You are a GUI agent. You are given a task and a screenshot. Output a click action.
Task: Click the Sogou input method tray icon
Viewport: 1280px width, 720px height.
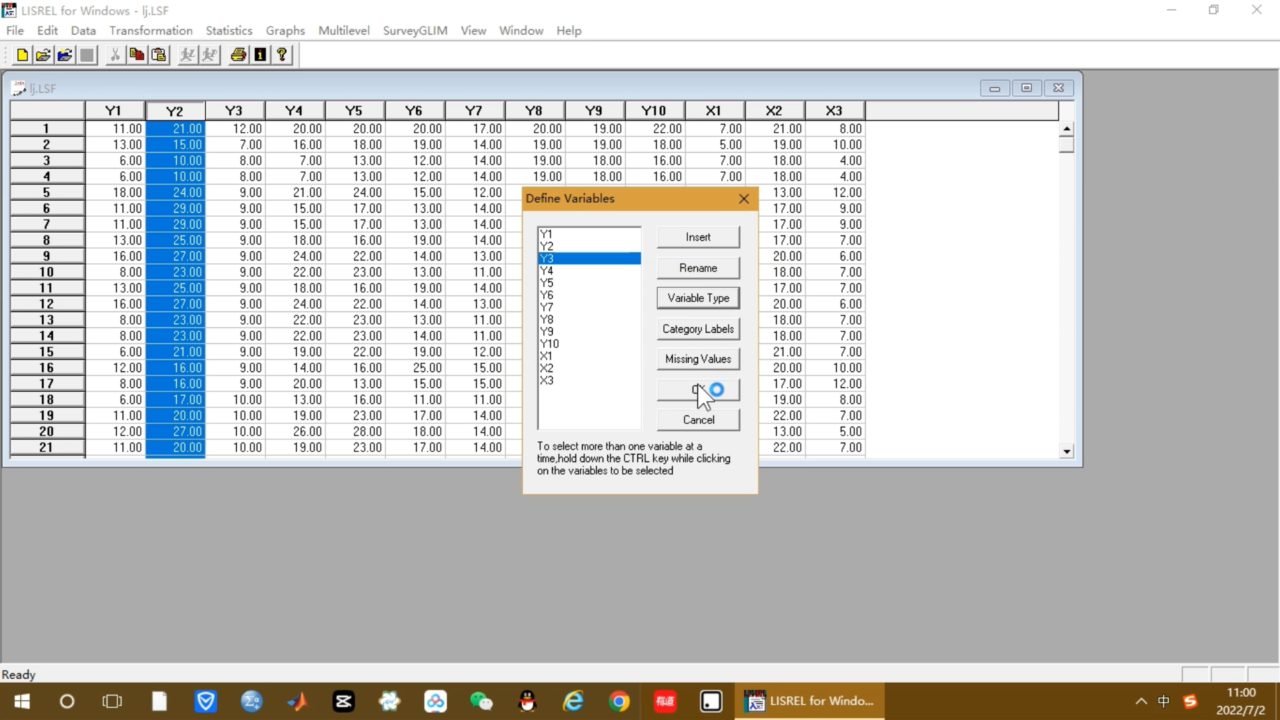[1190, 701]
